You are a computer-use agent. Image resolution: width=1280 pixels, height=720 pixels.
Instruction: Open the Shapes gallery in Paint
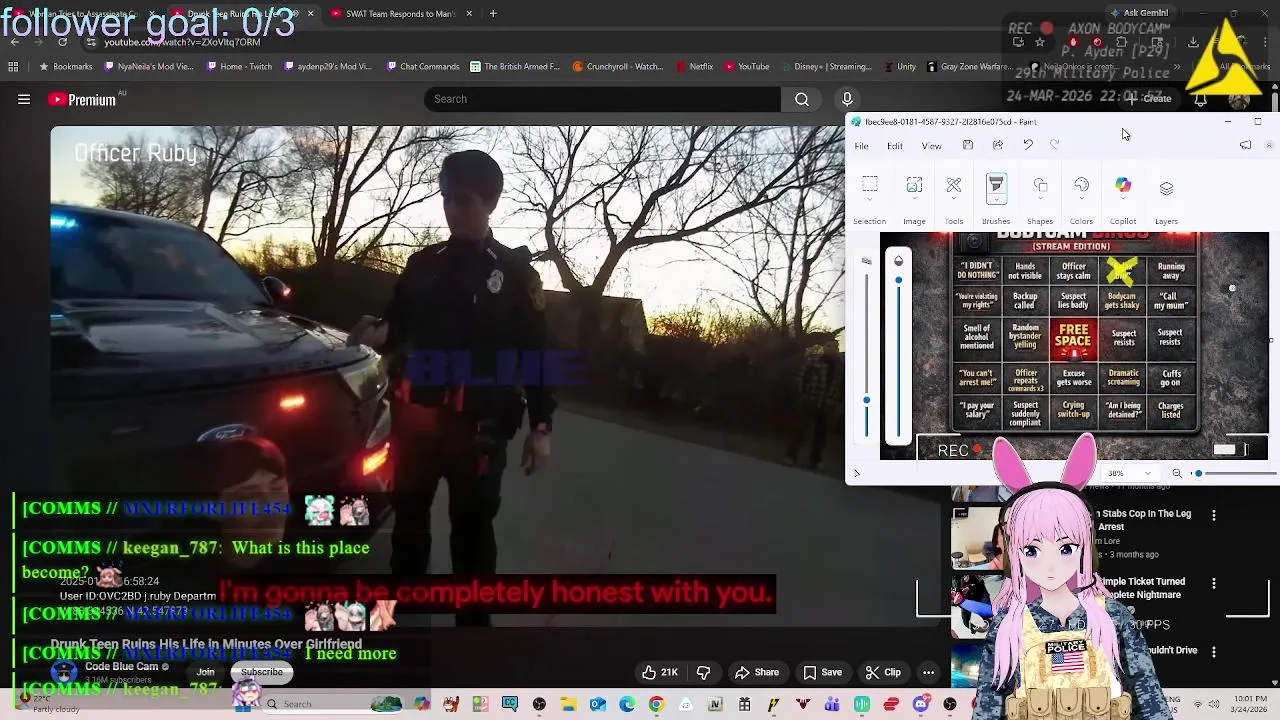[x=1040, y=185]
